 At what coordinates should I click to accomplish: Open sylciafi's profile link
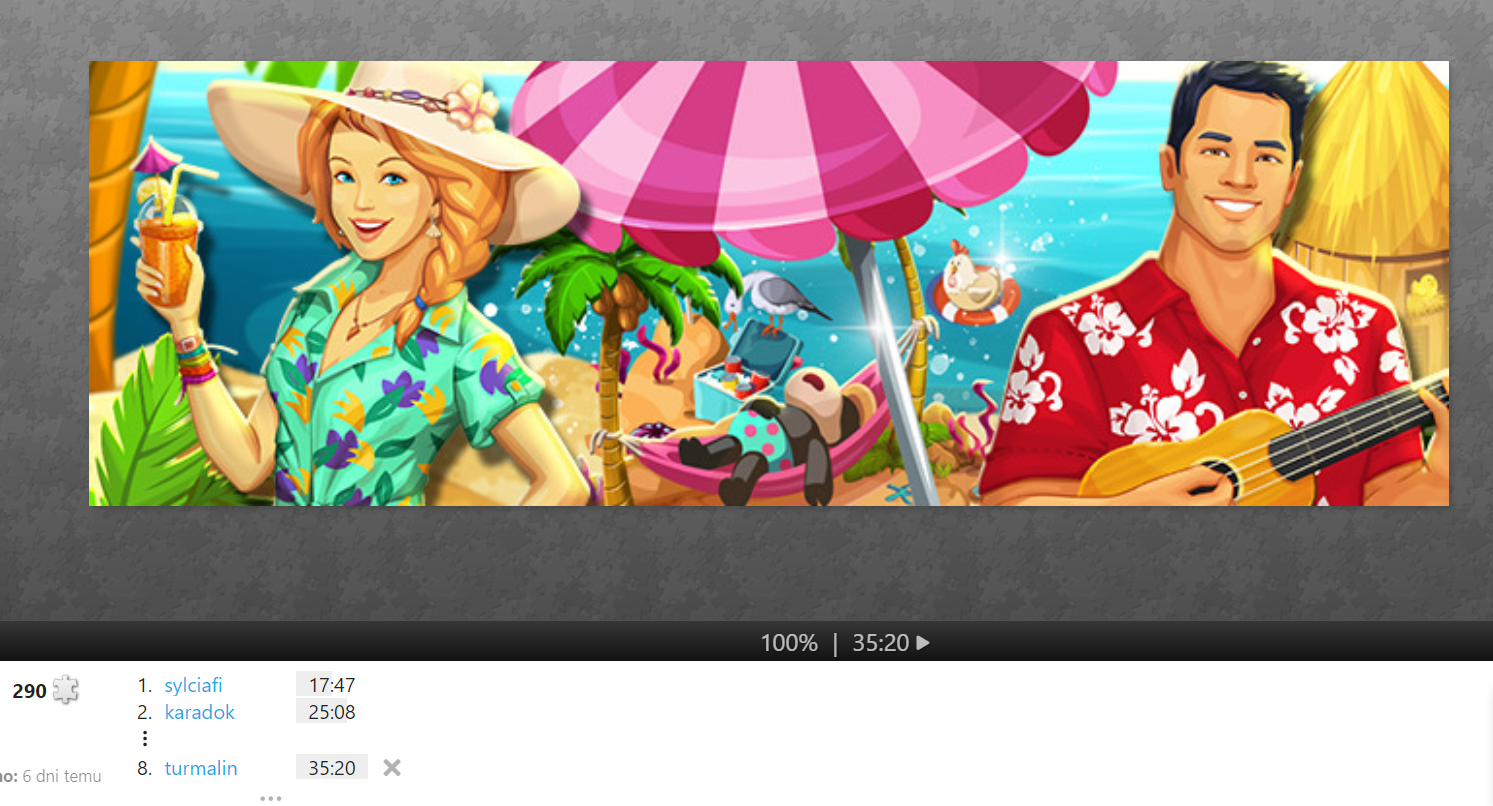[x=193, y=685]
